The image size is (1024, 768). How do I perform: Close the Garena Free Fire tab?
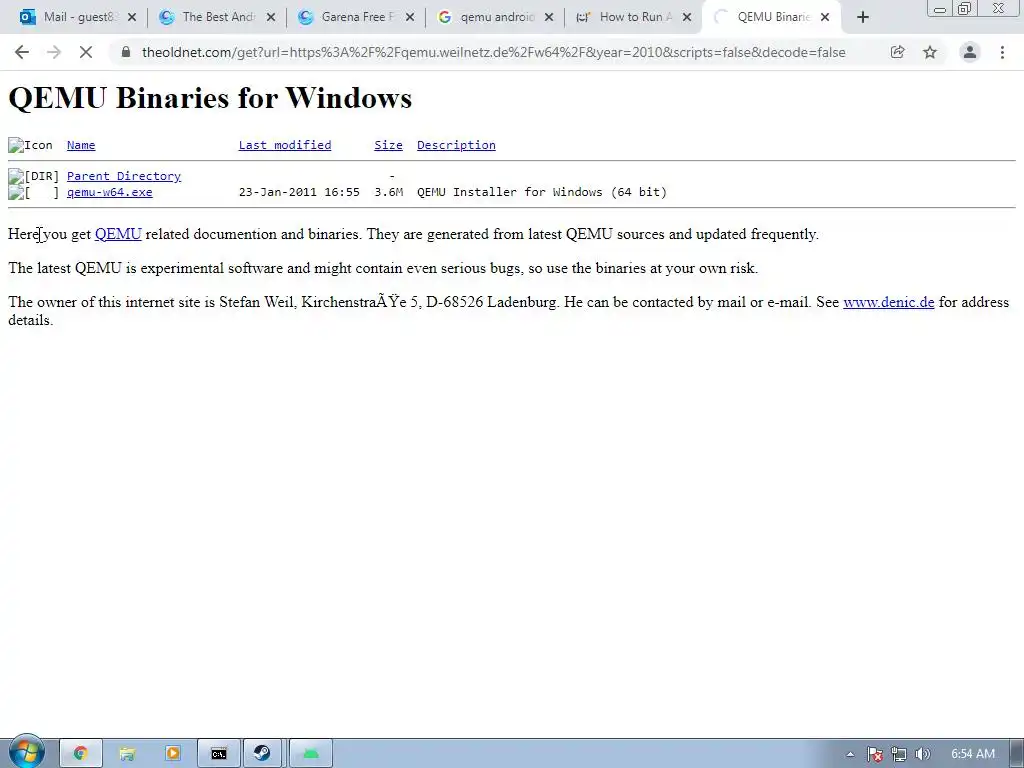coord(410,18)
